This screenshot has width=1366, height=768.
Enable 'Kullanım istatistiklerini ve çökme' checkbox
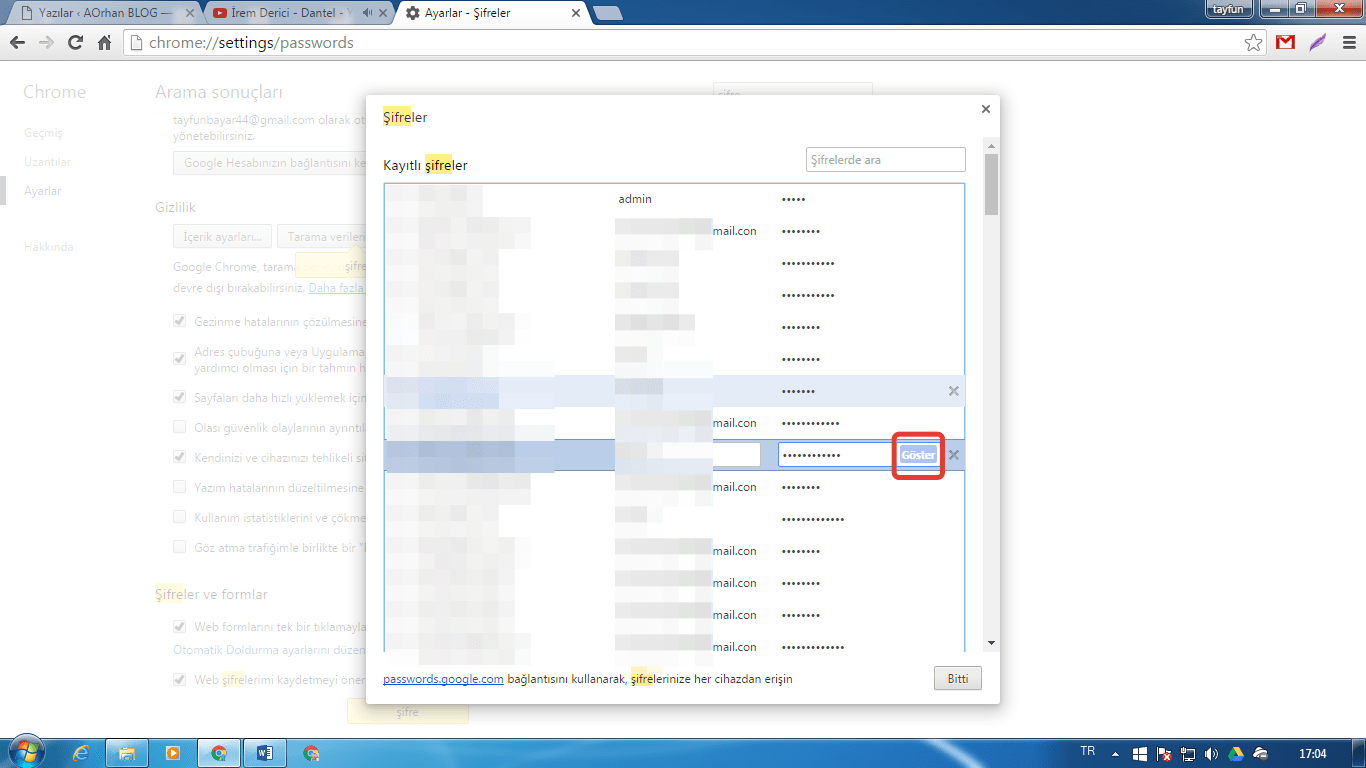click(180, 517)
